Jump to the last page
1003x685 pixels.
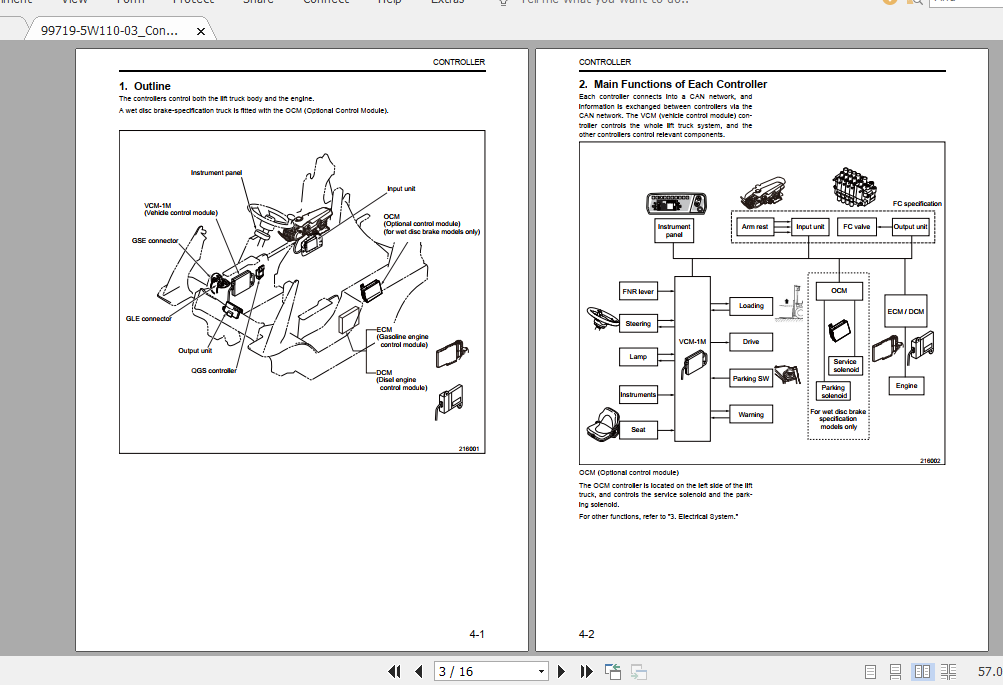586,671
